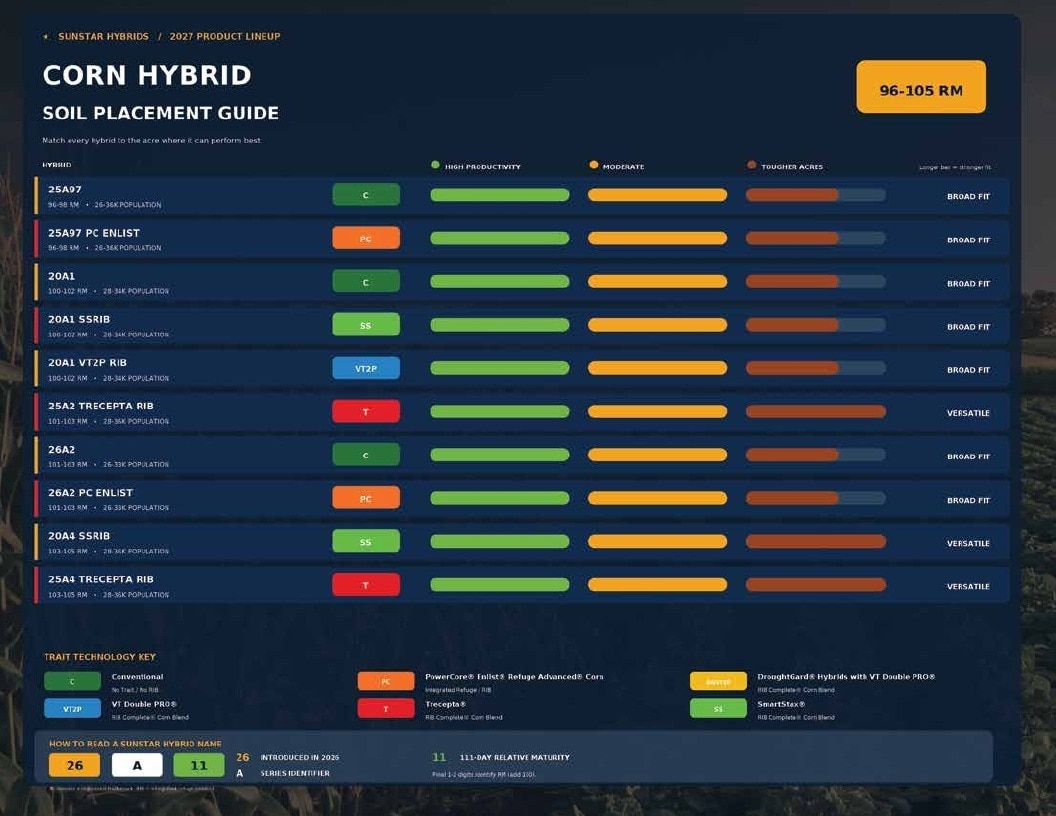Click the SERIES IDENTIFIER text

click(295, 774)
